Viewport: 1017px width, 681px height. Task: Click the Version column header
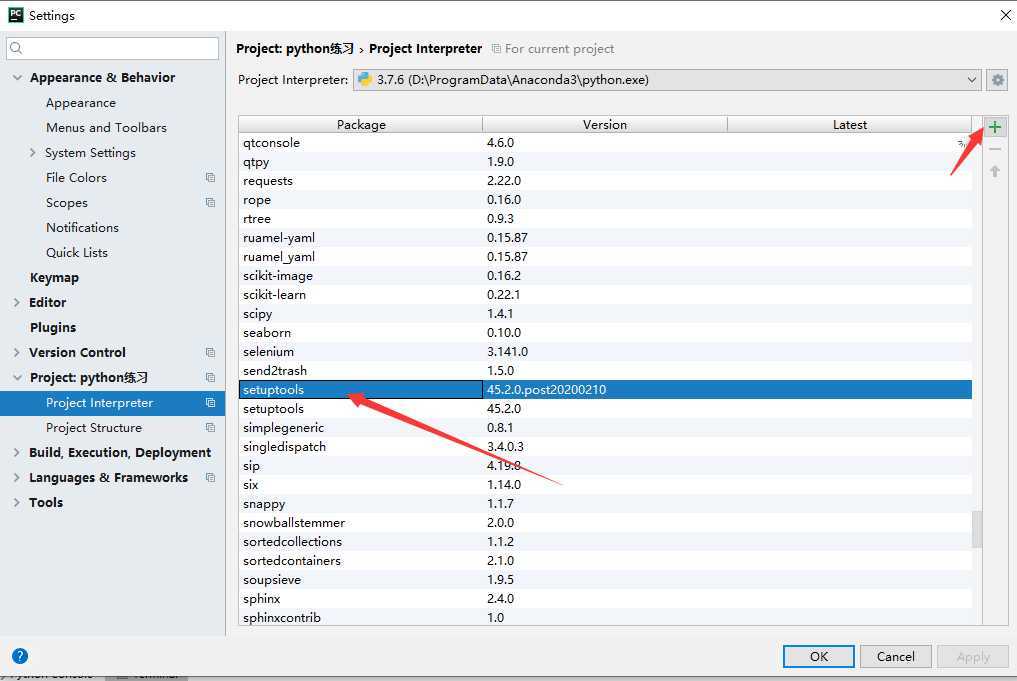604,125
